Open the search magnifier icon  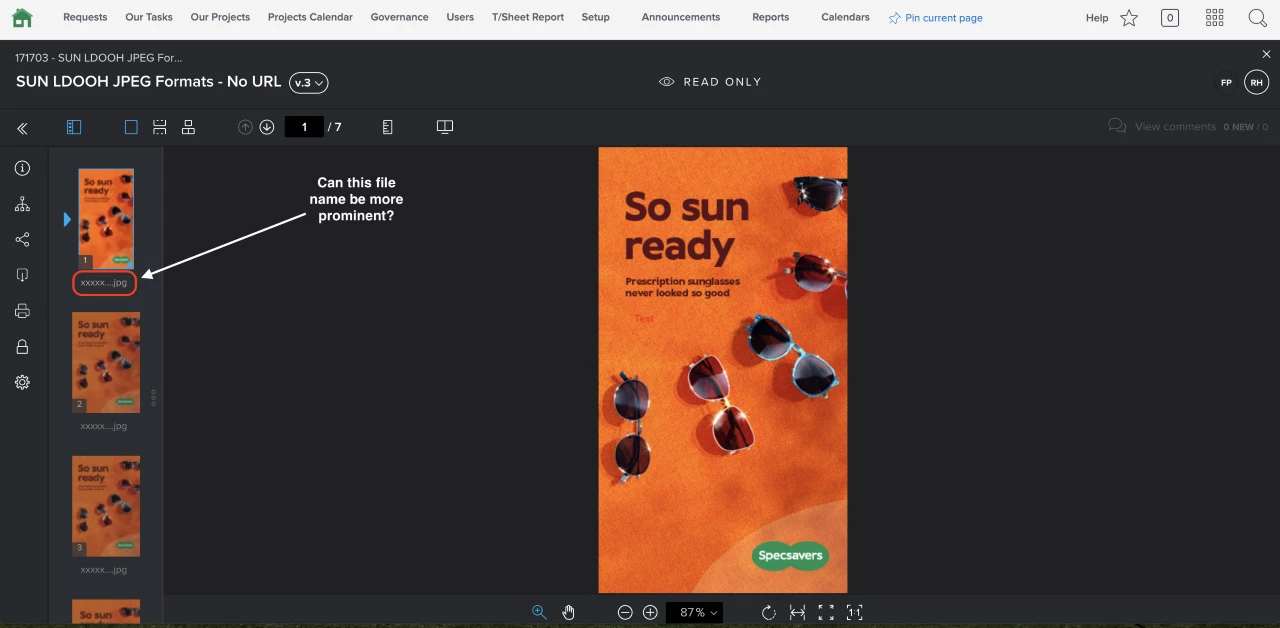(1258, 18)
